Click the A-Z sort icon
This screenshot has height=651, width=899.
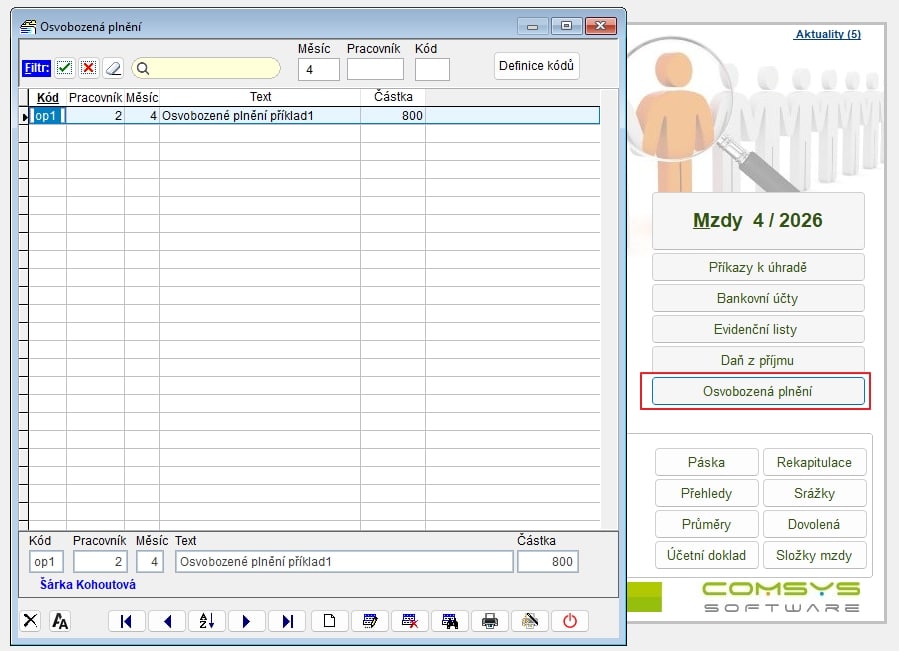(207, 621)
